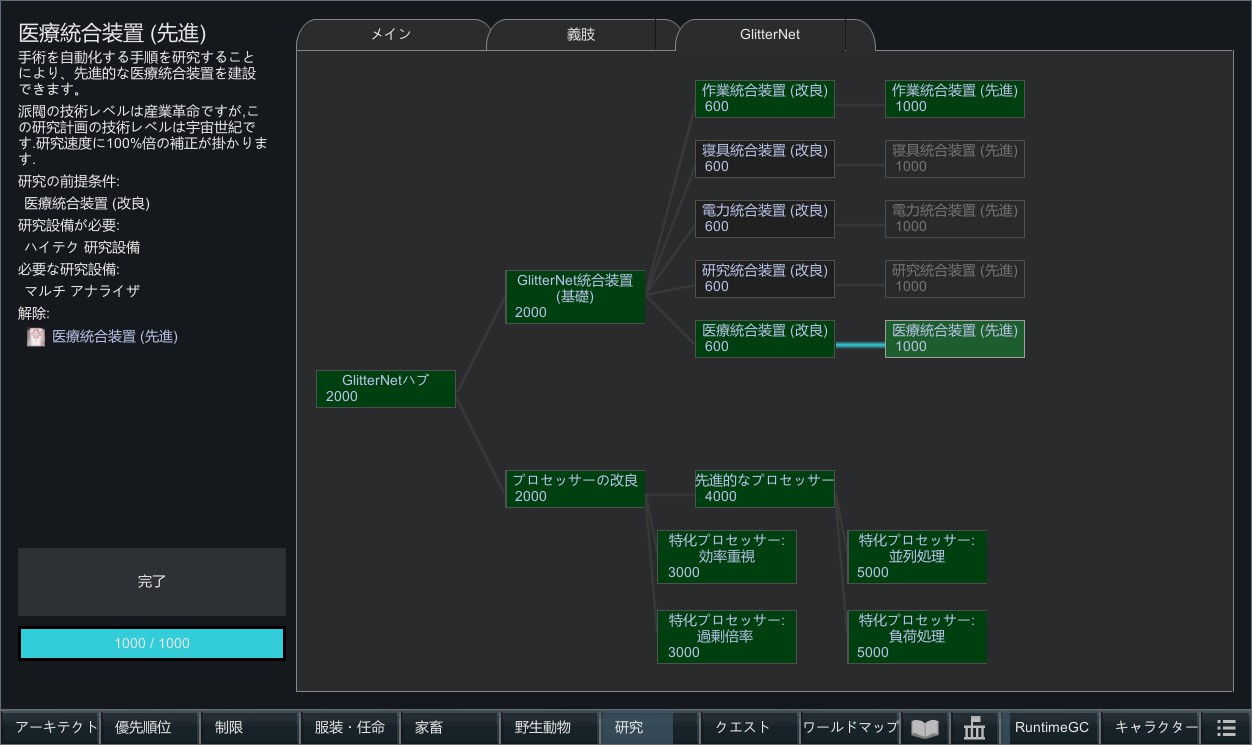
Task: Click the 解除: label
Action: (34, 313)
